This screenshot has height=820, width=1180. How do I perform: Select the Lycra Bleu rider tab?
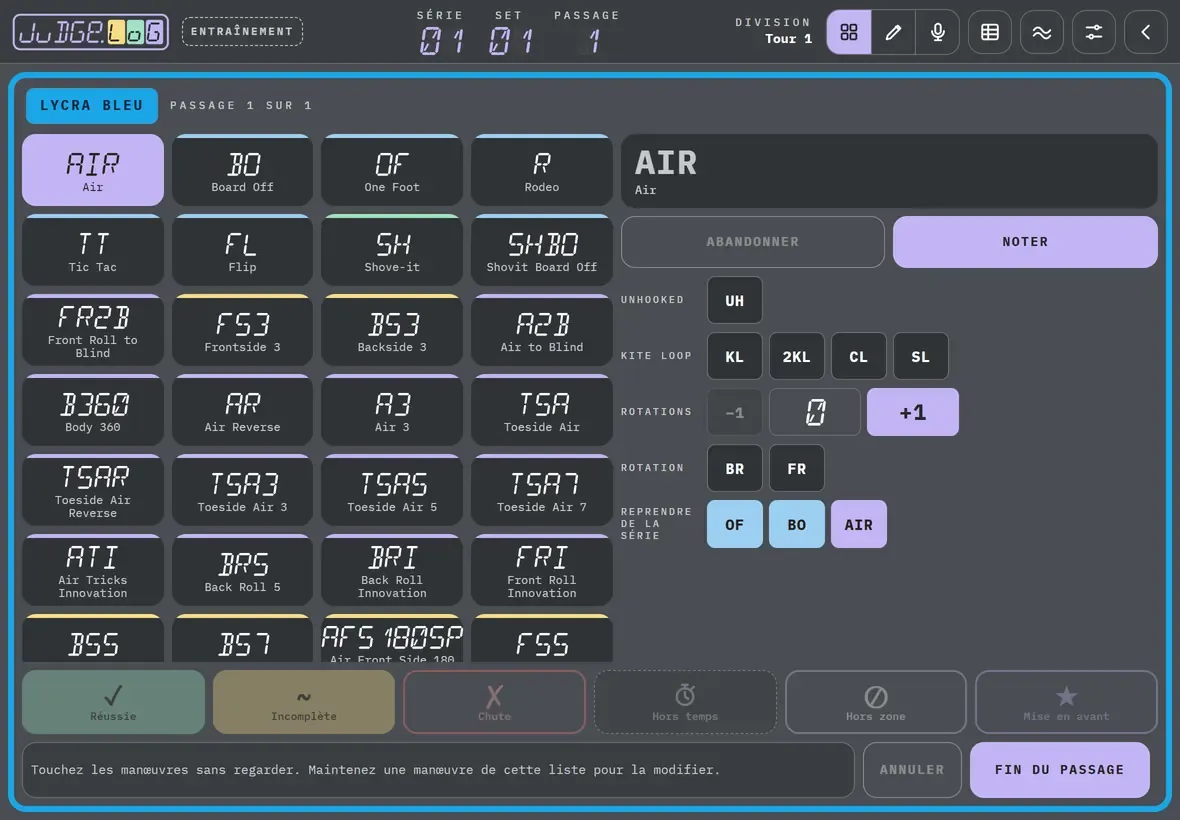pos(92,105)
